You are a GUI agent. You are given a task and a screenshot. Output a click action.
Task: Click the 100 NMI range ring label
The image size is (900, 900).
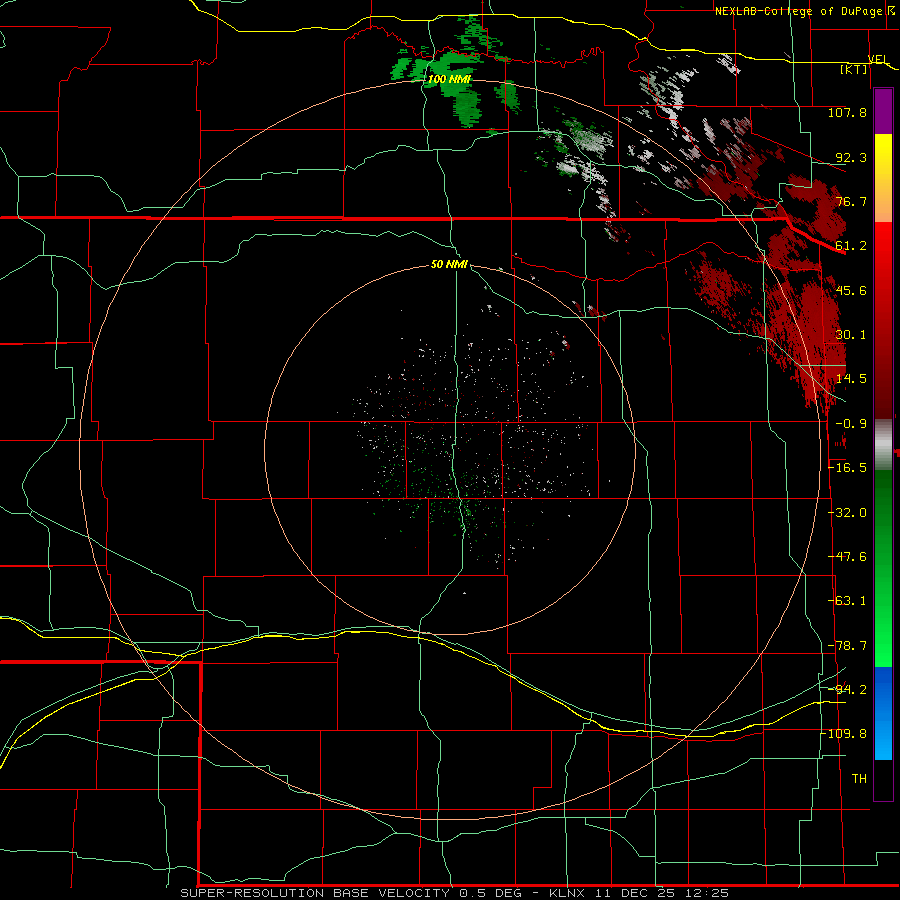(x=449, y=79)
